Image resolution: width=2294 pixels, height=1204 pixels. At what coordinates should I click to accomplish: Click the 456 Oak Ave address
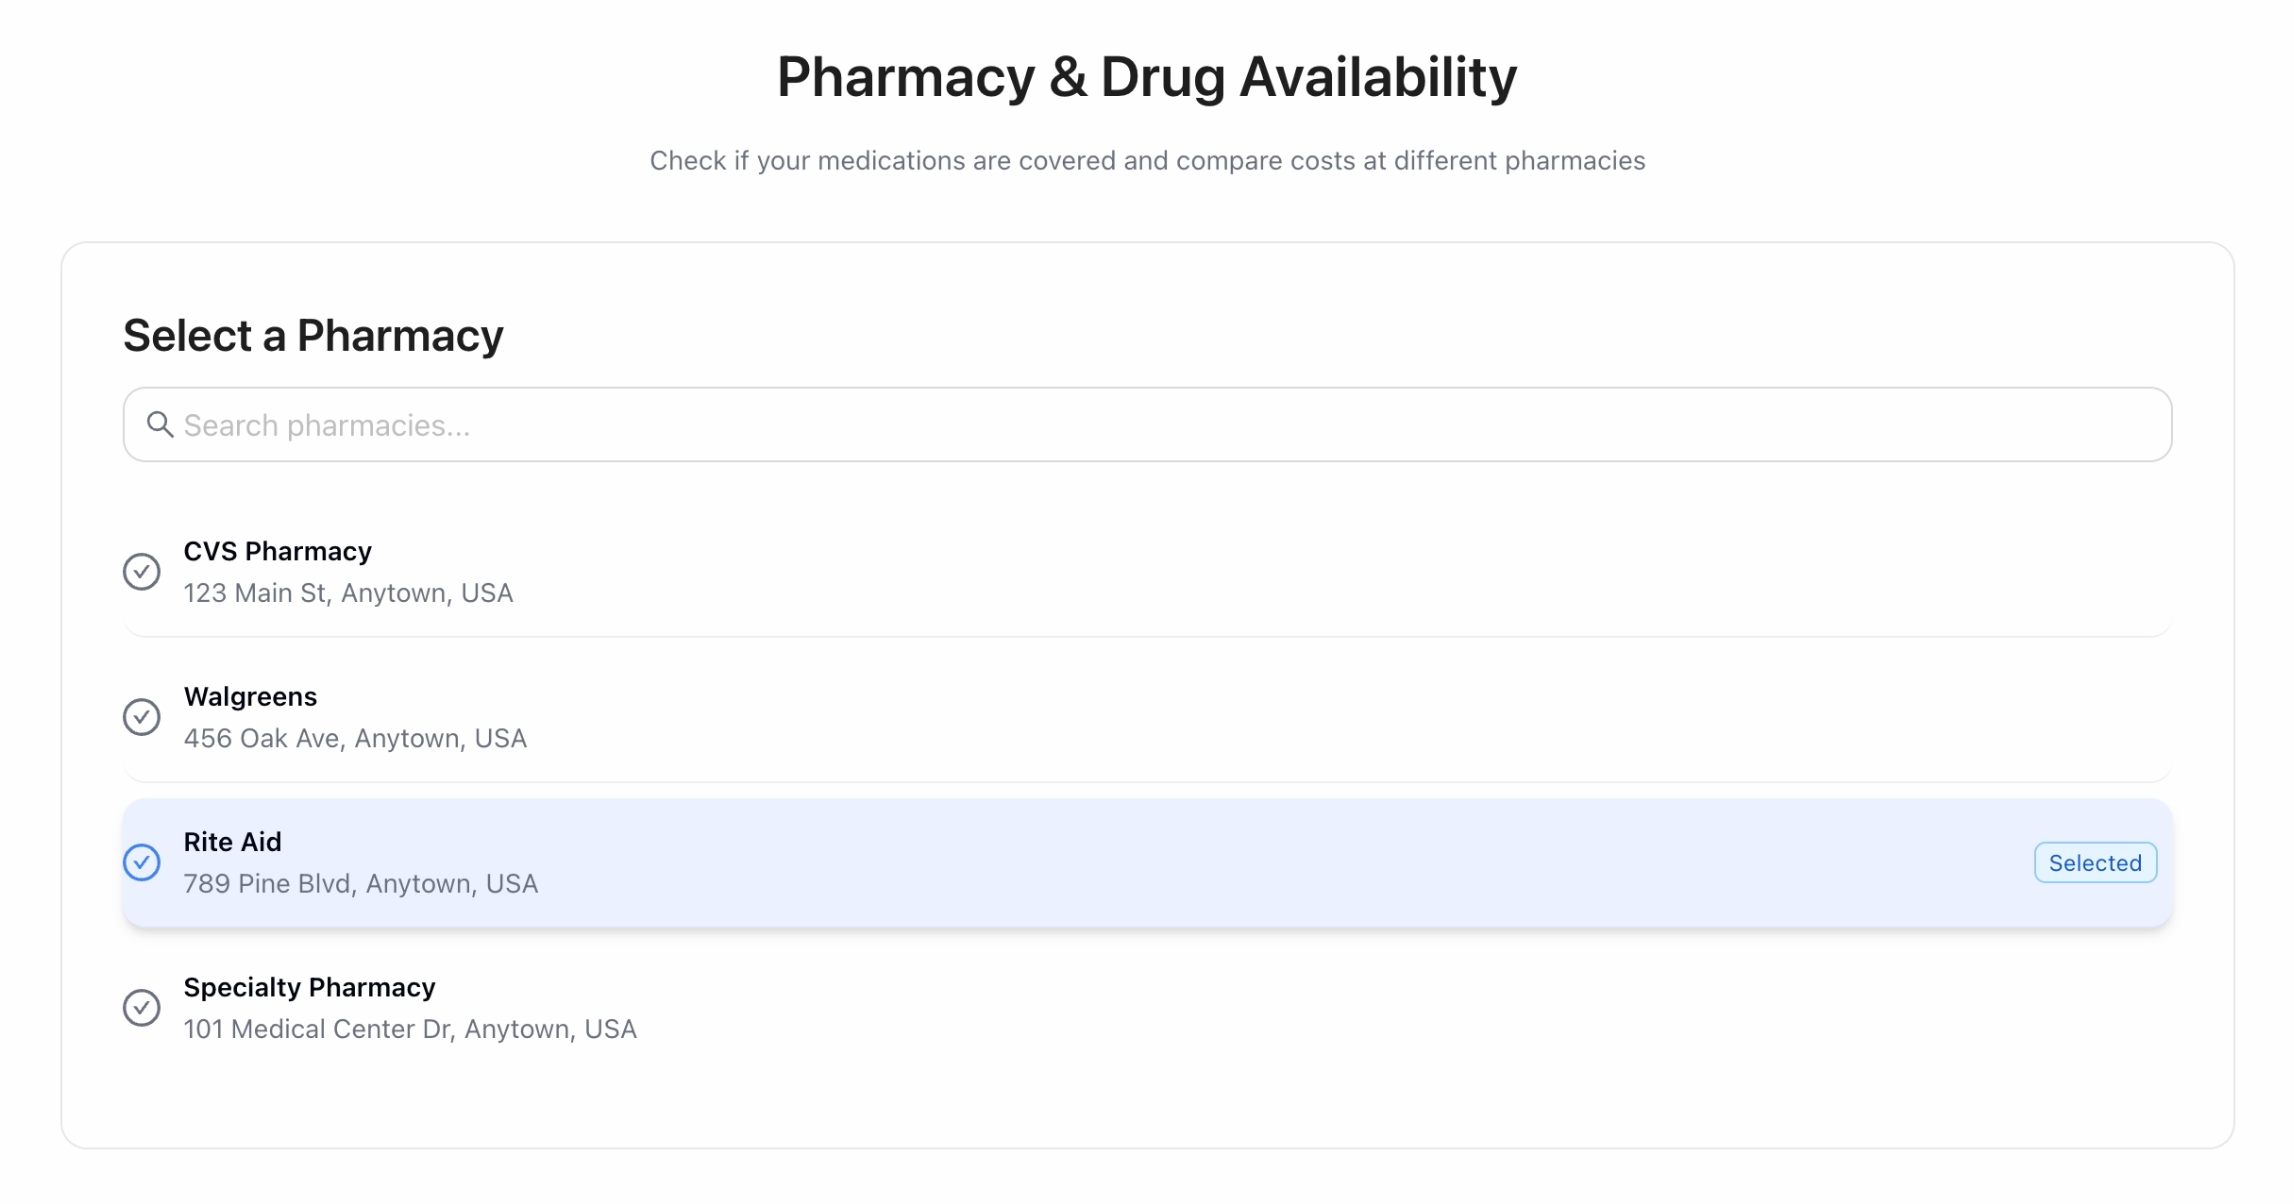click(355, 739)
